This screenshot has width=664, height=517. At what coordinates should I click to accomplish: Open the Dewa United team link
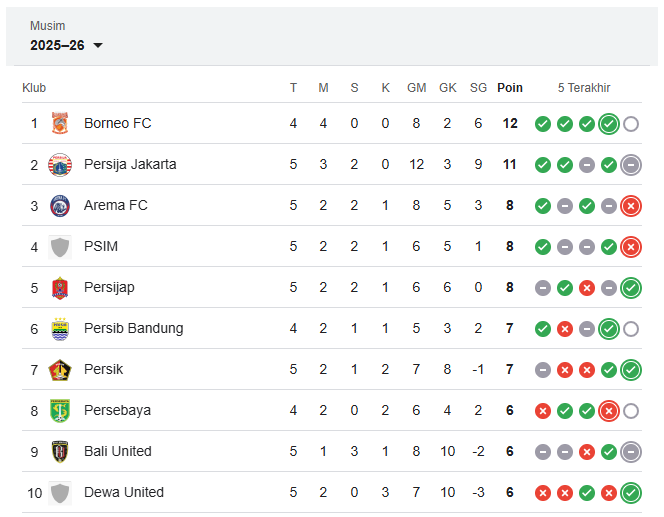coord(124,492)
